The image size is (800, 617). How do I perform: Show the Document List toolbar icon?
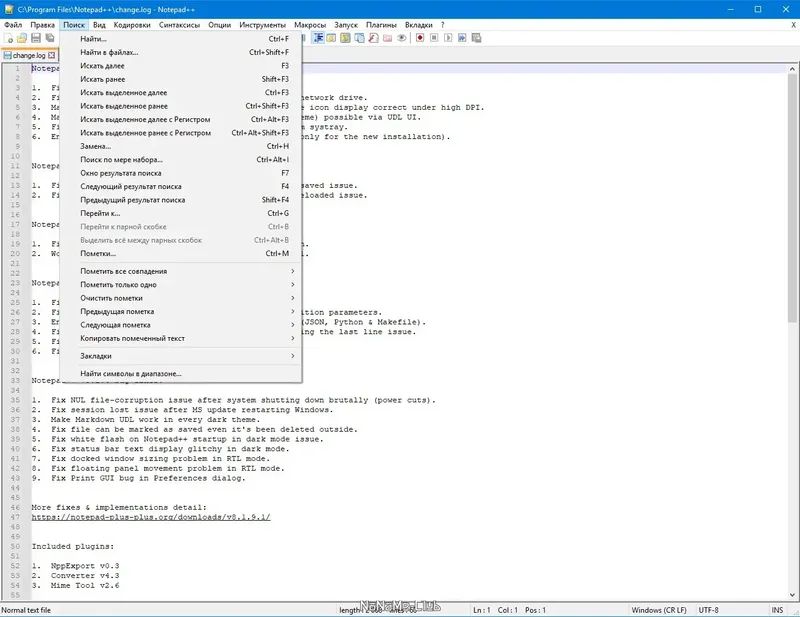click(x=360, y=38)
